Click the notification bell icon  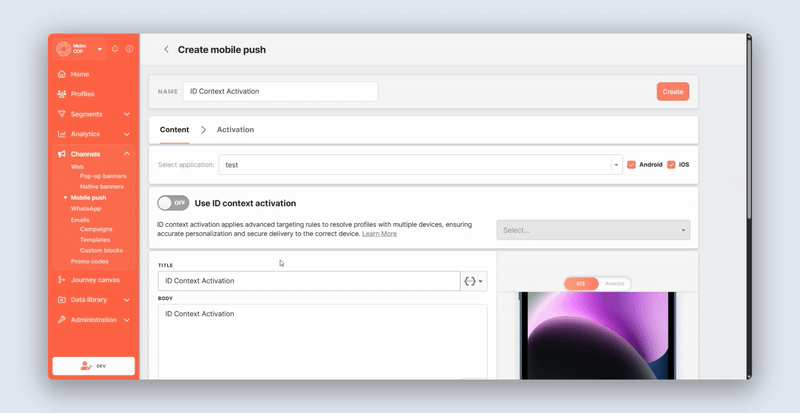coord(115,49)
